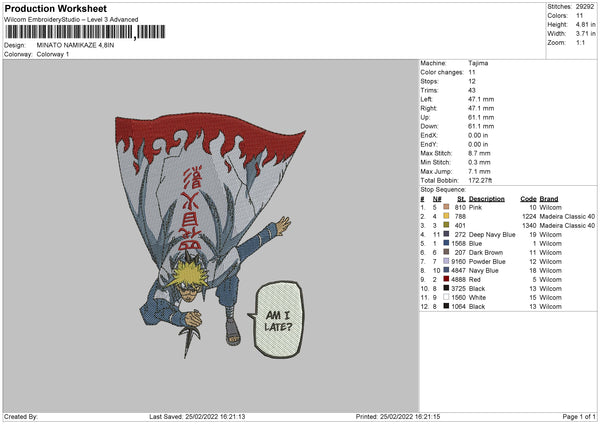Screen dimensions: 600x424
Task: Click the Stops value 12
Action: (x=472, y=81)
